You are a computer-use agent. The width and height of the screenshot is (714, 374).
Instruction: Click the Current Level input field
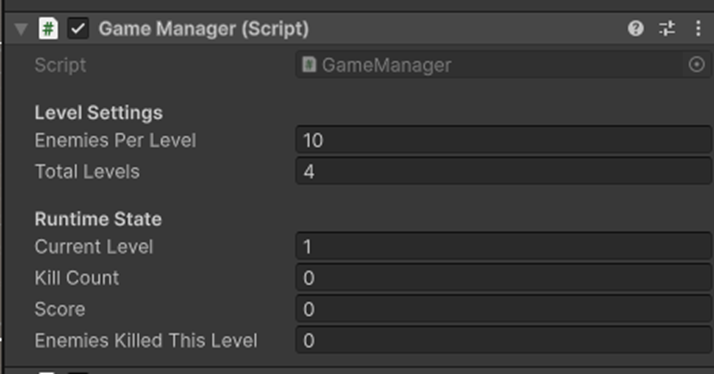tap(504, 247)
